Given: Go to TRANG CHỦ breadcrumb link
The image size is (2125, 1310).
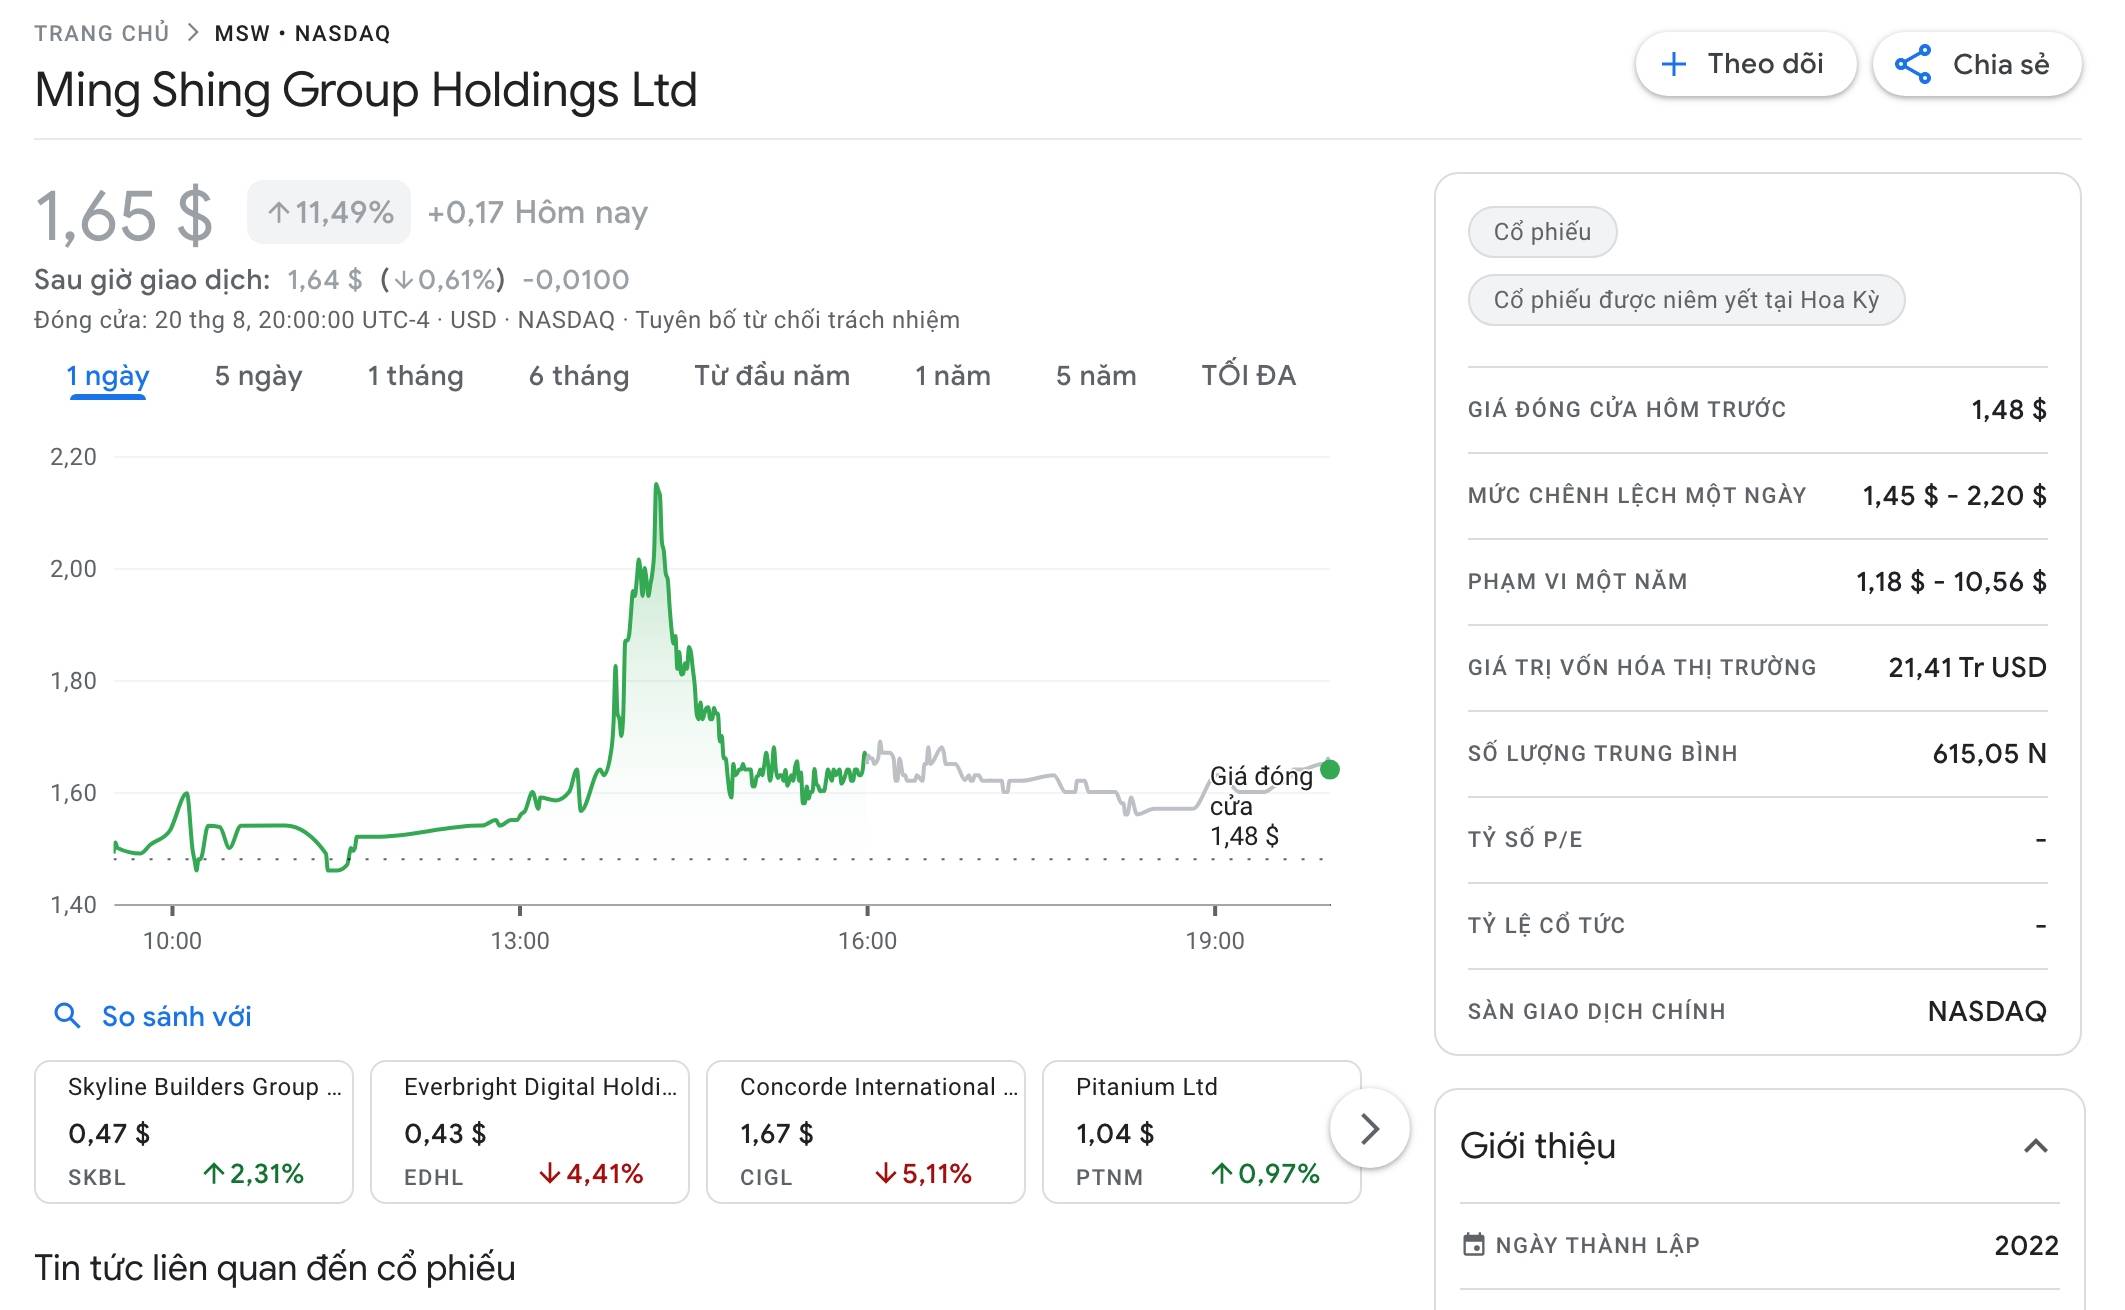Looking at the screenshot, I should (x=102, y=33).
